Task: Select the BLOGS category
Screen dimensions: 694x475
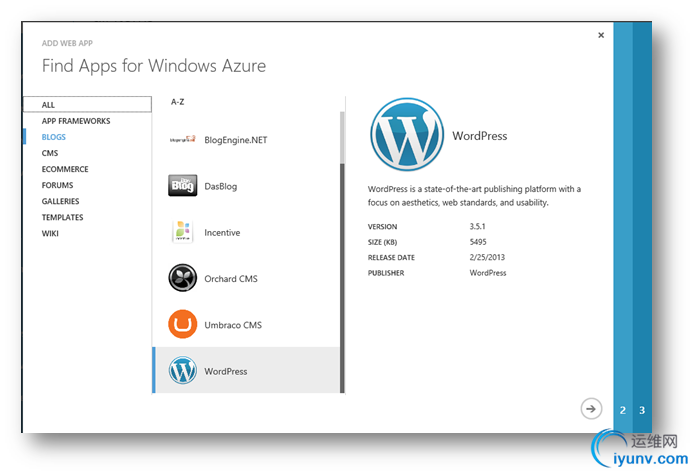Action: (54, 137)
